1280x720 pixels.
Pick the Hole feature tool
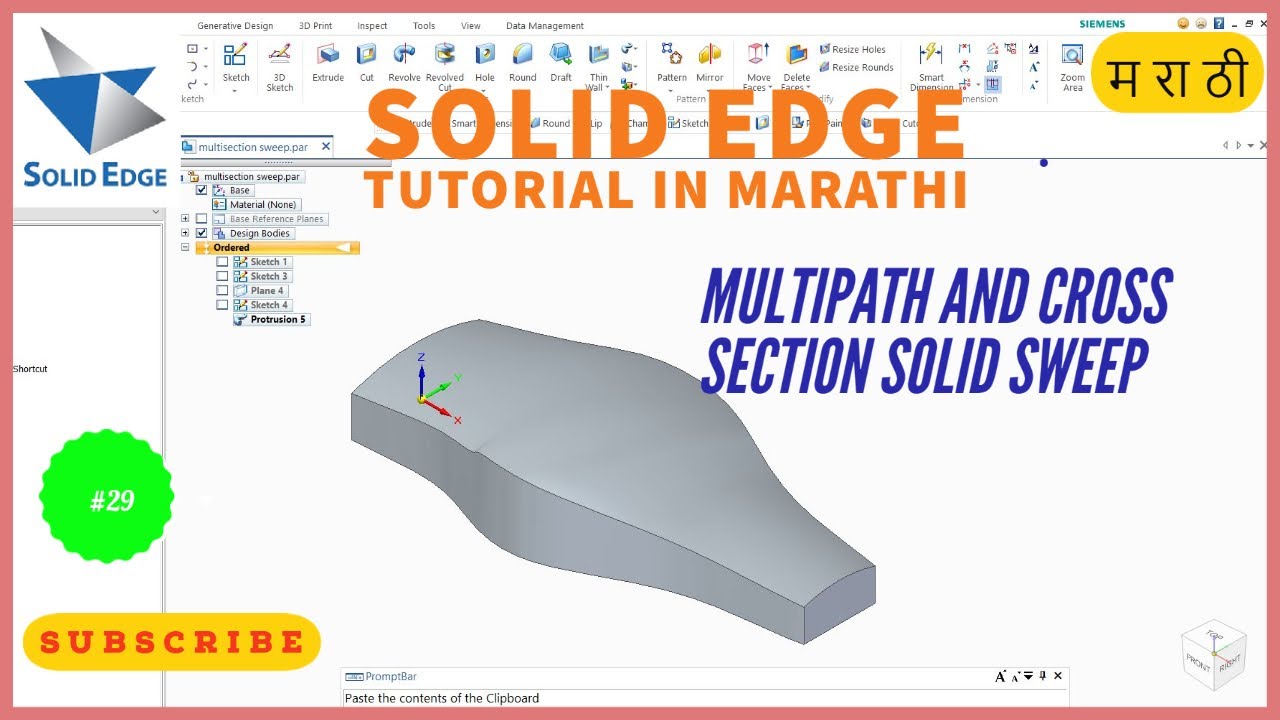point(485,62)
